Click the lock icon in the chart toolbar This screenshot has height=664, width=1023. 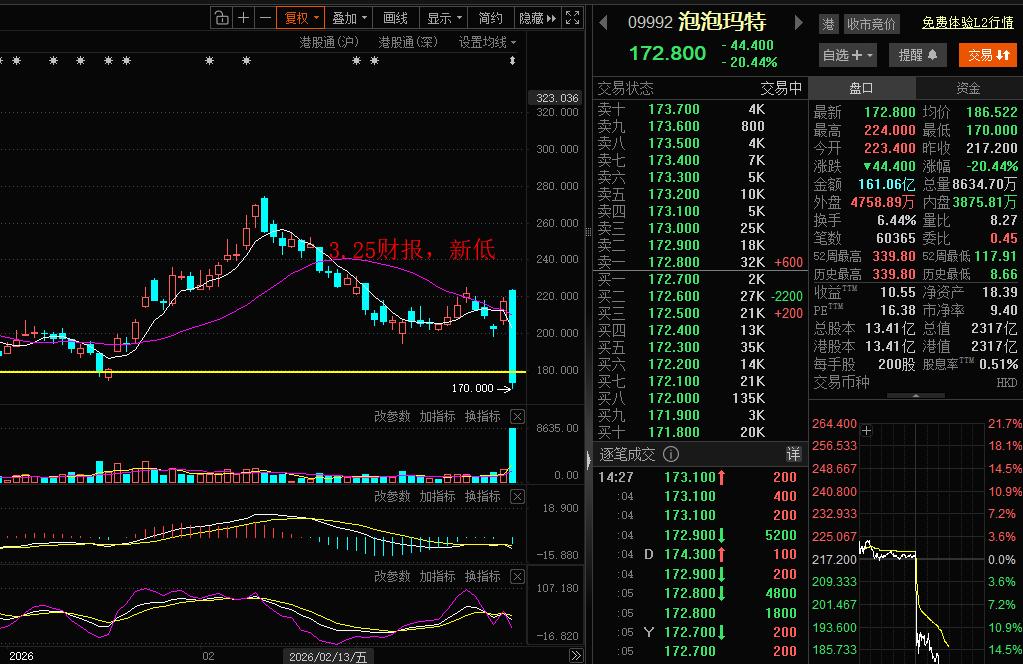(219, 17)
